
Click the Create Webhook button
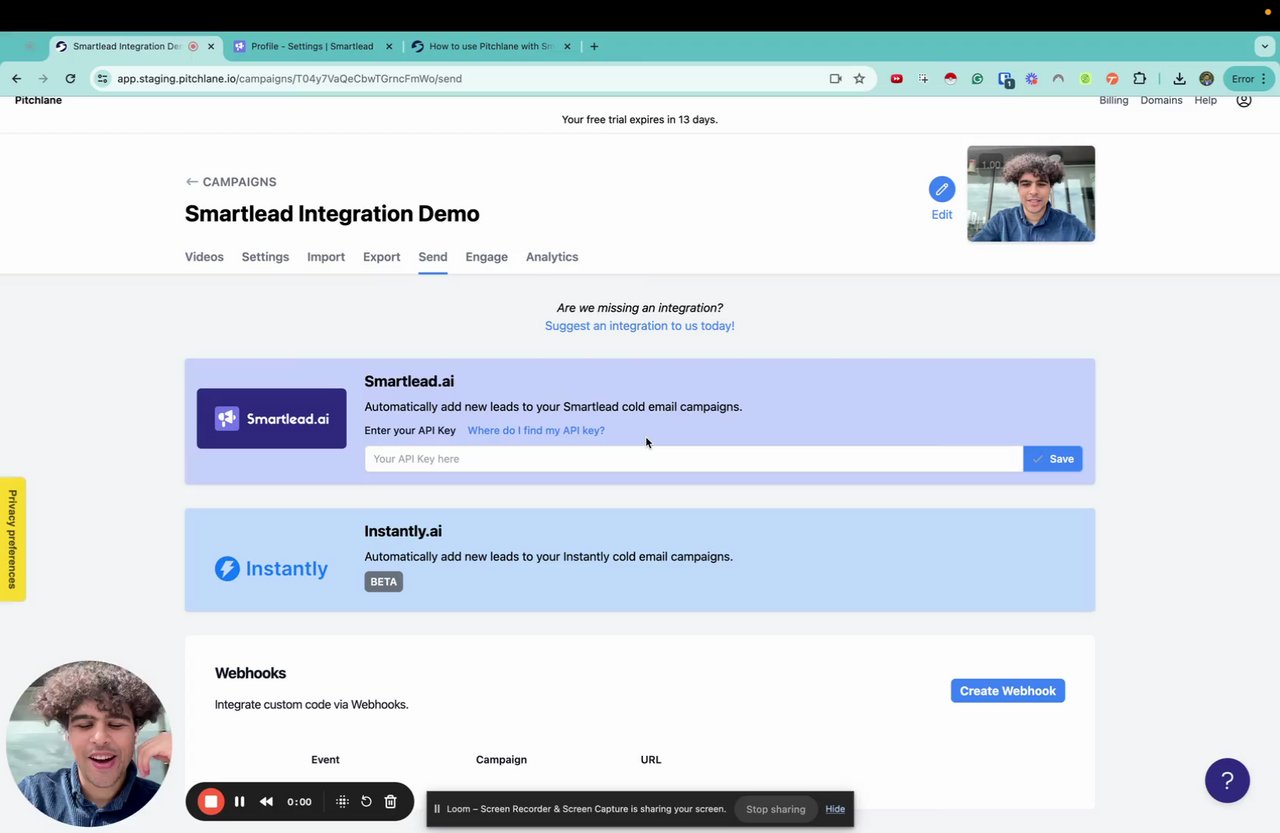pyautogui.click(x=1008, y=691)
